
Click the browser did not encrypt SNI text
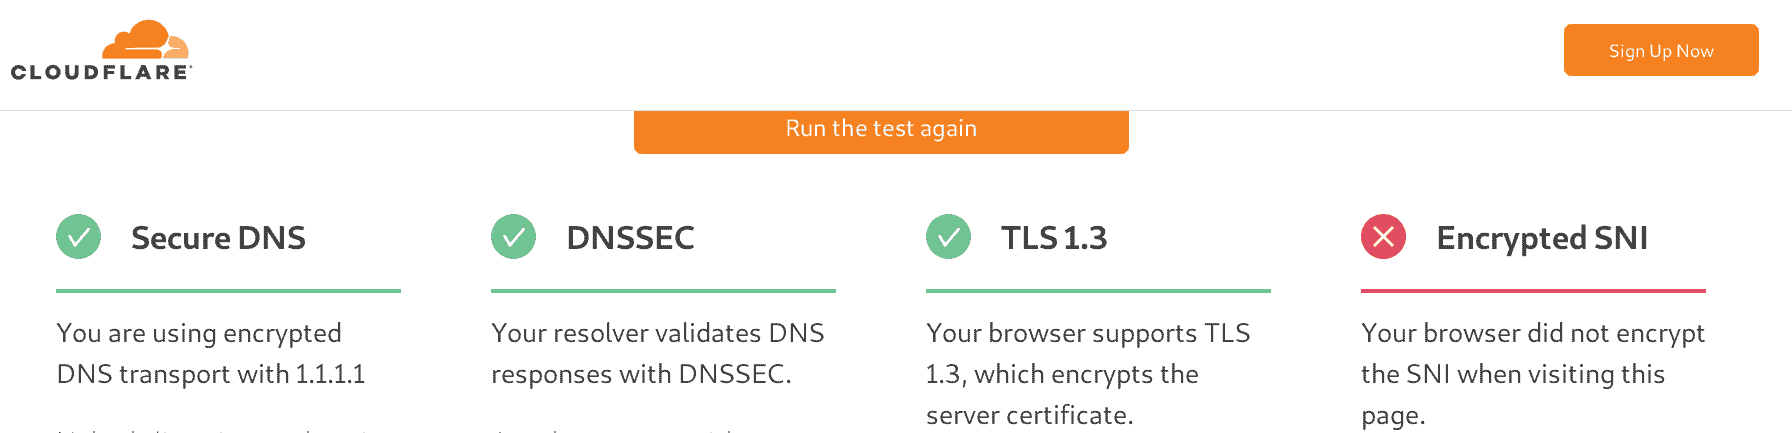[x=1533, y=374]
